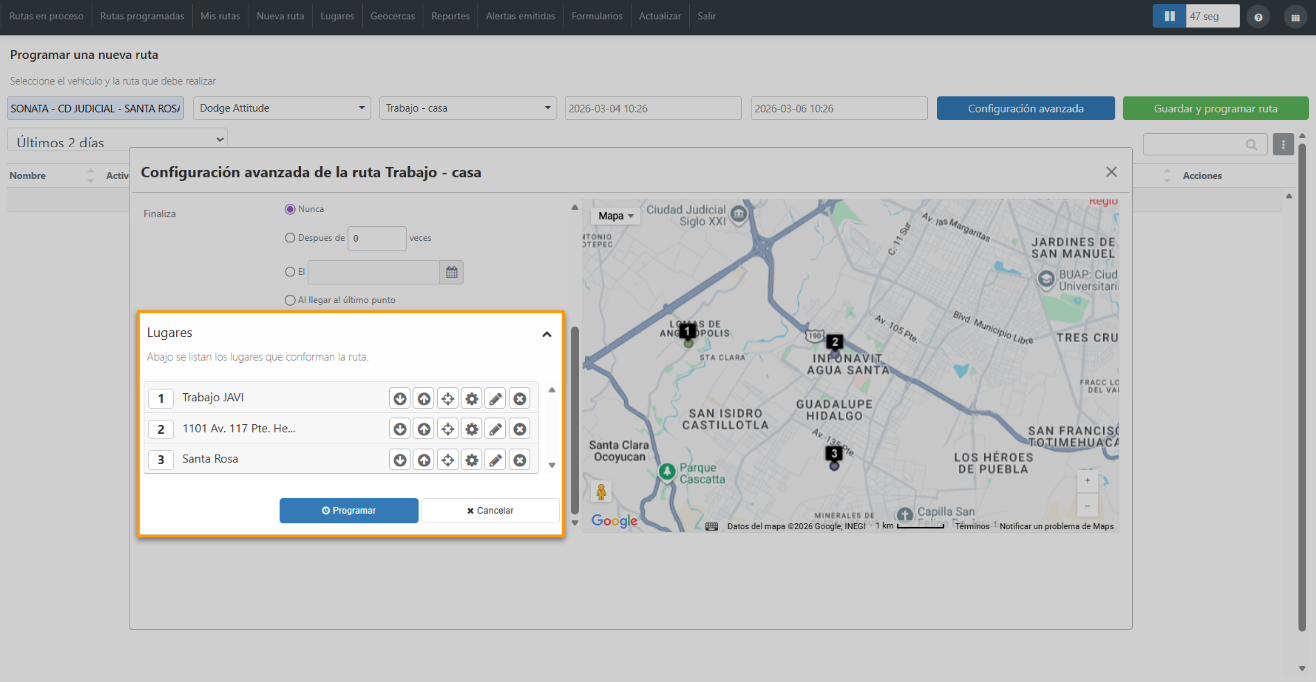The width and height of the screenshot is (1316, 682).
Task: Open gear settings for Santa Rosa
Action: (472, 460)
